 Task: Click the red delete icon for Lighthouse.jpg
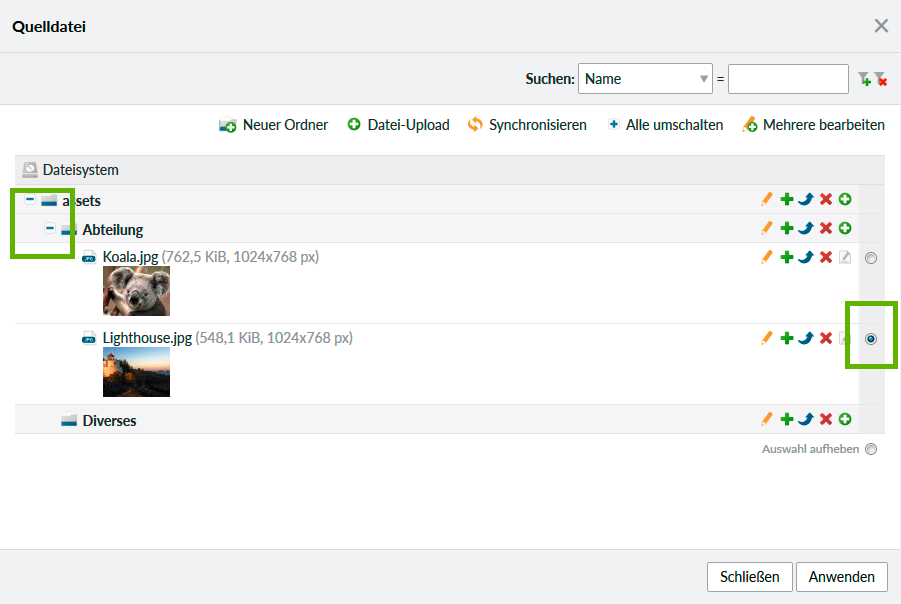[x=826, y=339]
